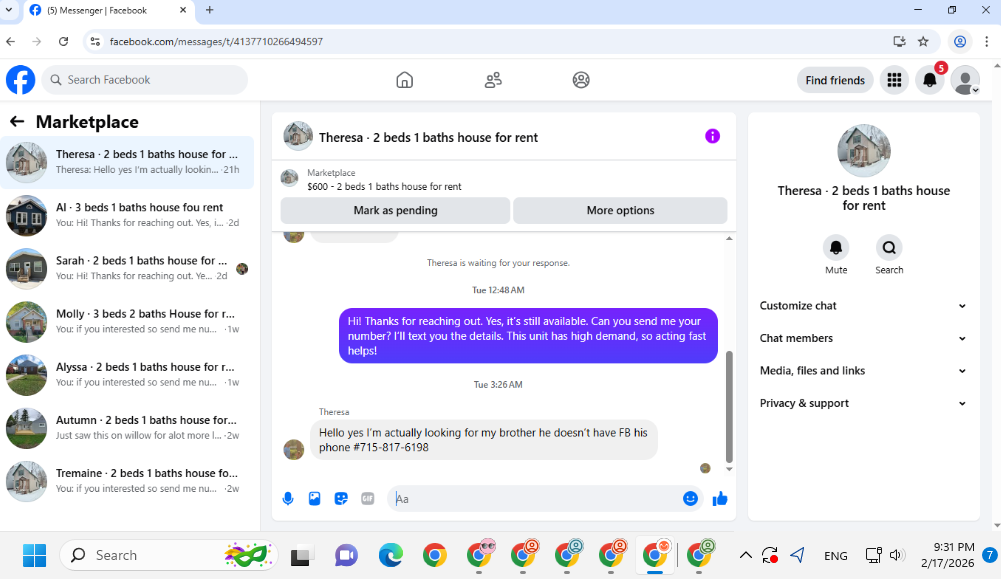The image size is (1001, 579).
Task: Open the notifications bell
Action: point(930,80)
